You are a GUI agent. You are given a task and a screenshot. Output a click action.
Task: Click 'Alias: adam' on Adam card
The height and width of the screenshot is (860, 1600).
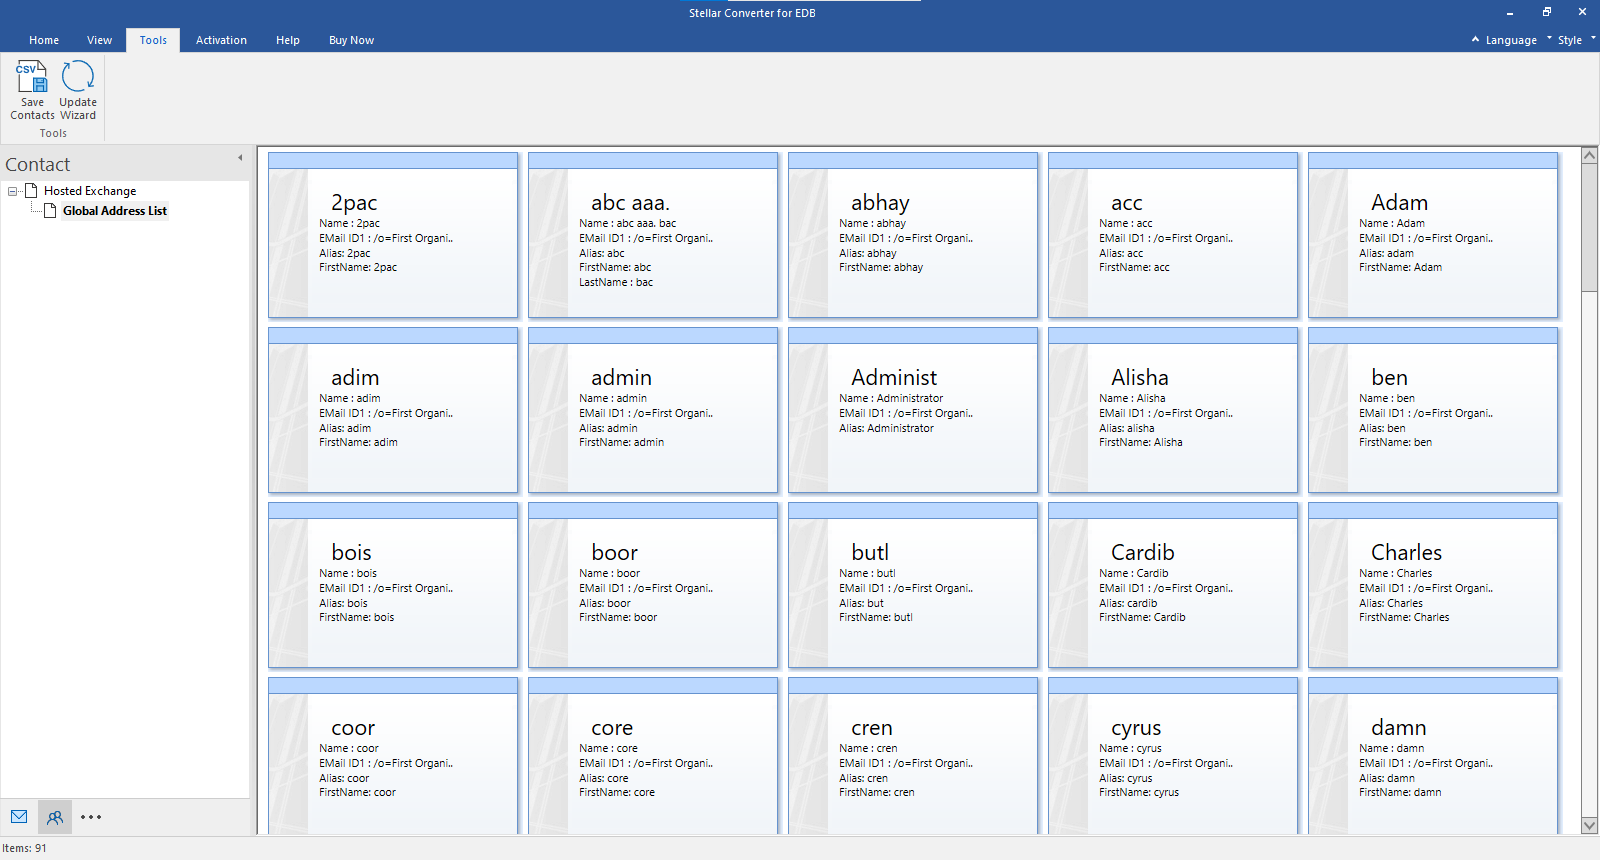point(1386,253)
